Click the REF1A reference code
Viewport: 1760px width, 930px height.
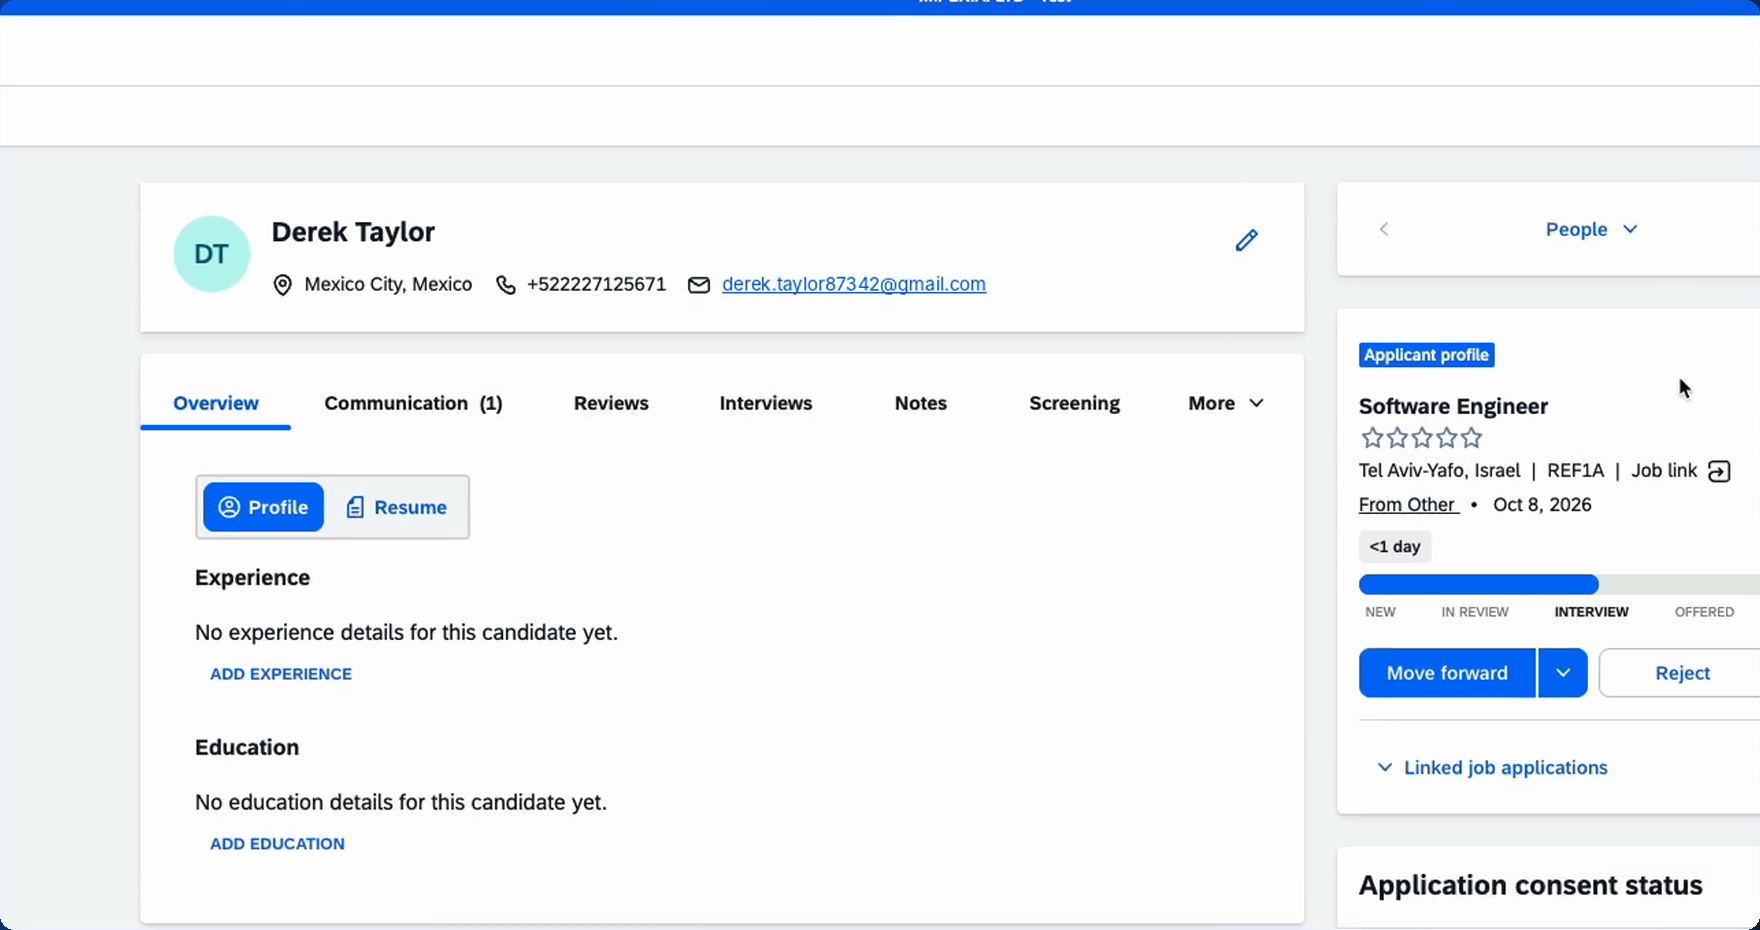pyautogui.click(x=1575, y=471)
